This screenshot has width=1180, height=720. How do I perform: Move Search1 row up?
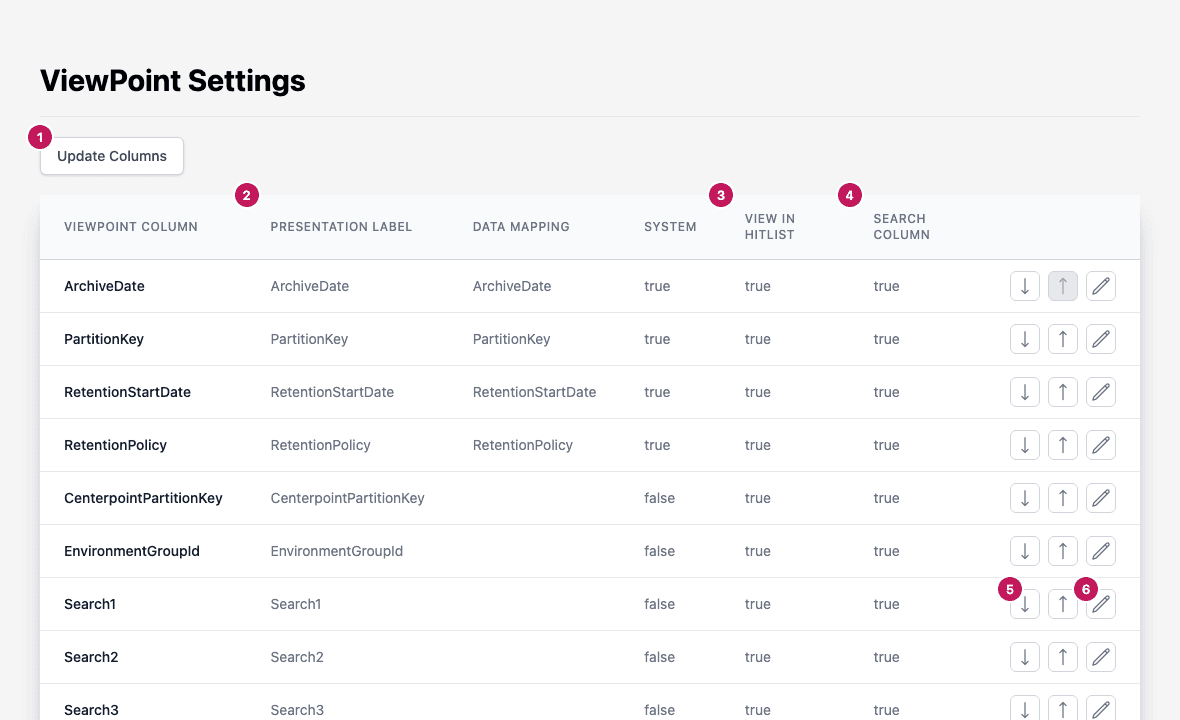1063,604
